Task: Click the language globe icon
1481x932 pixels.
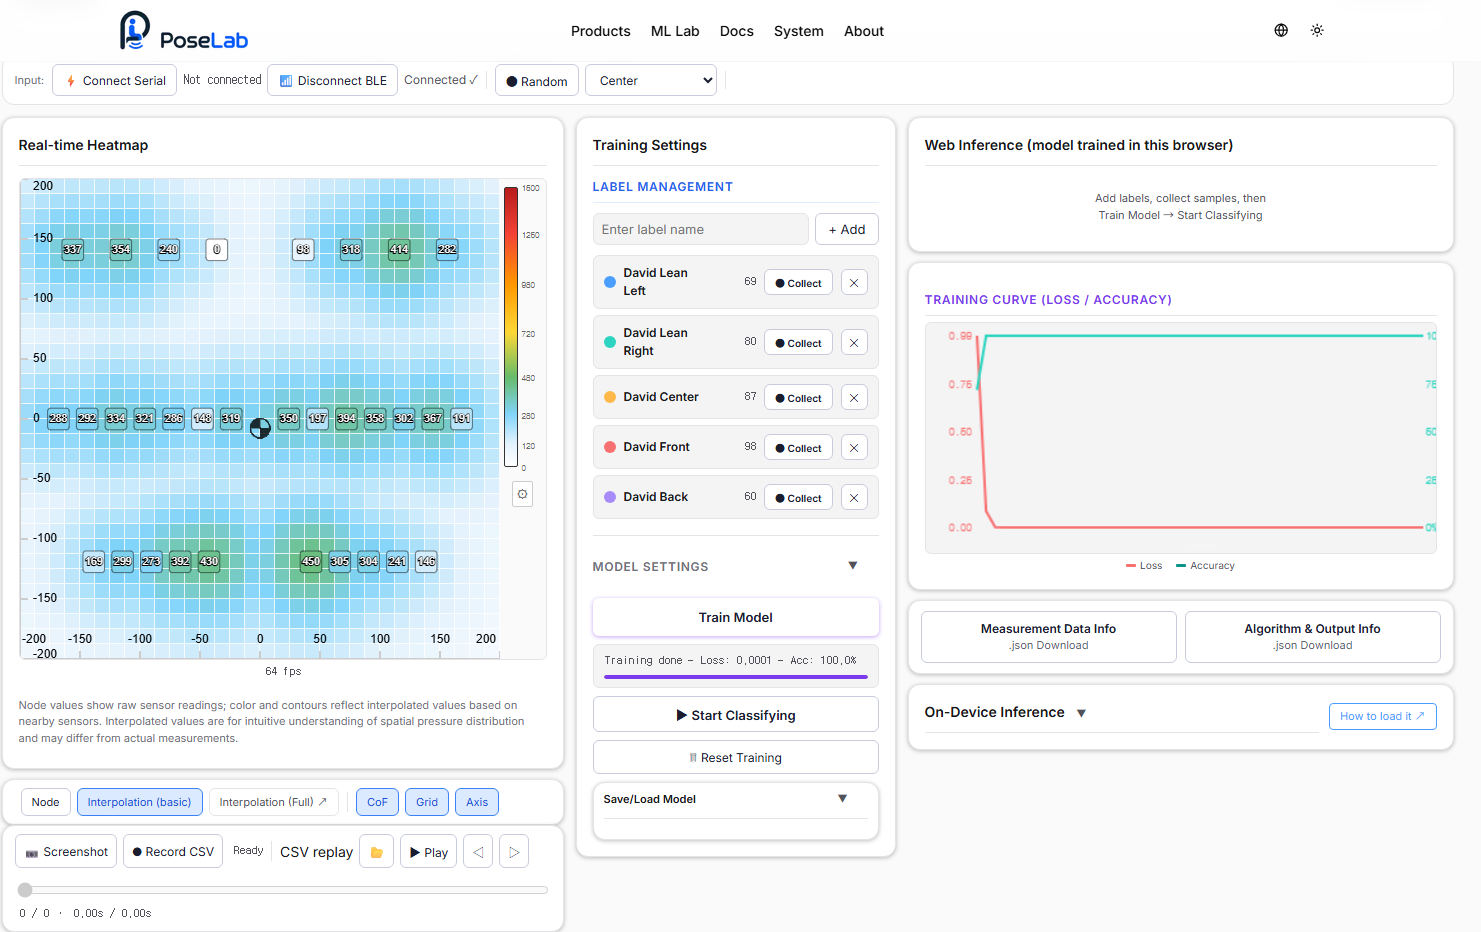Action: [x=1281, y=30]
